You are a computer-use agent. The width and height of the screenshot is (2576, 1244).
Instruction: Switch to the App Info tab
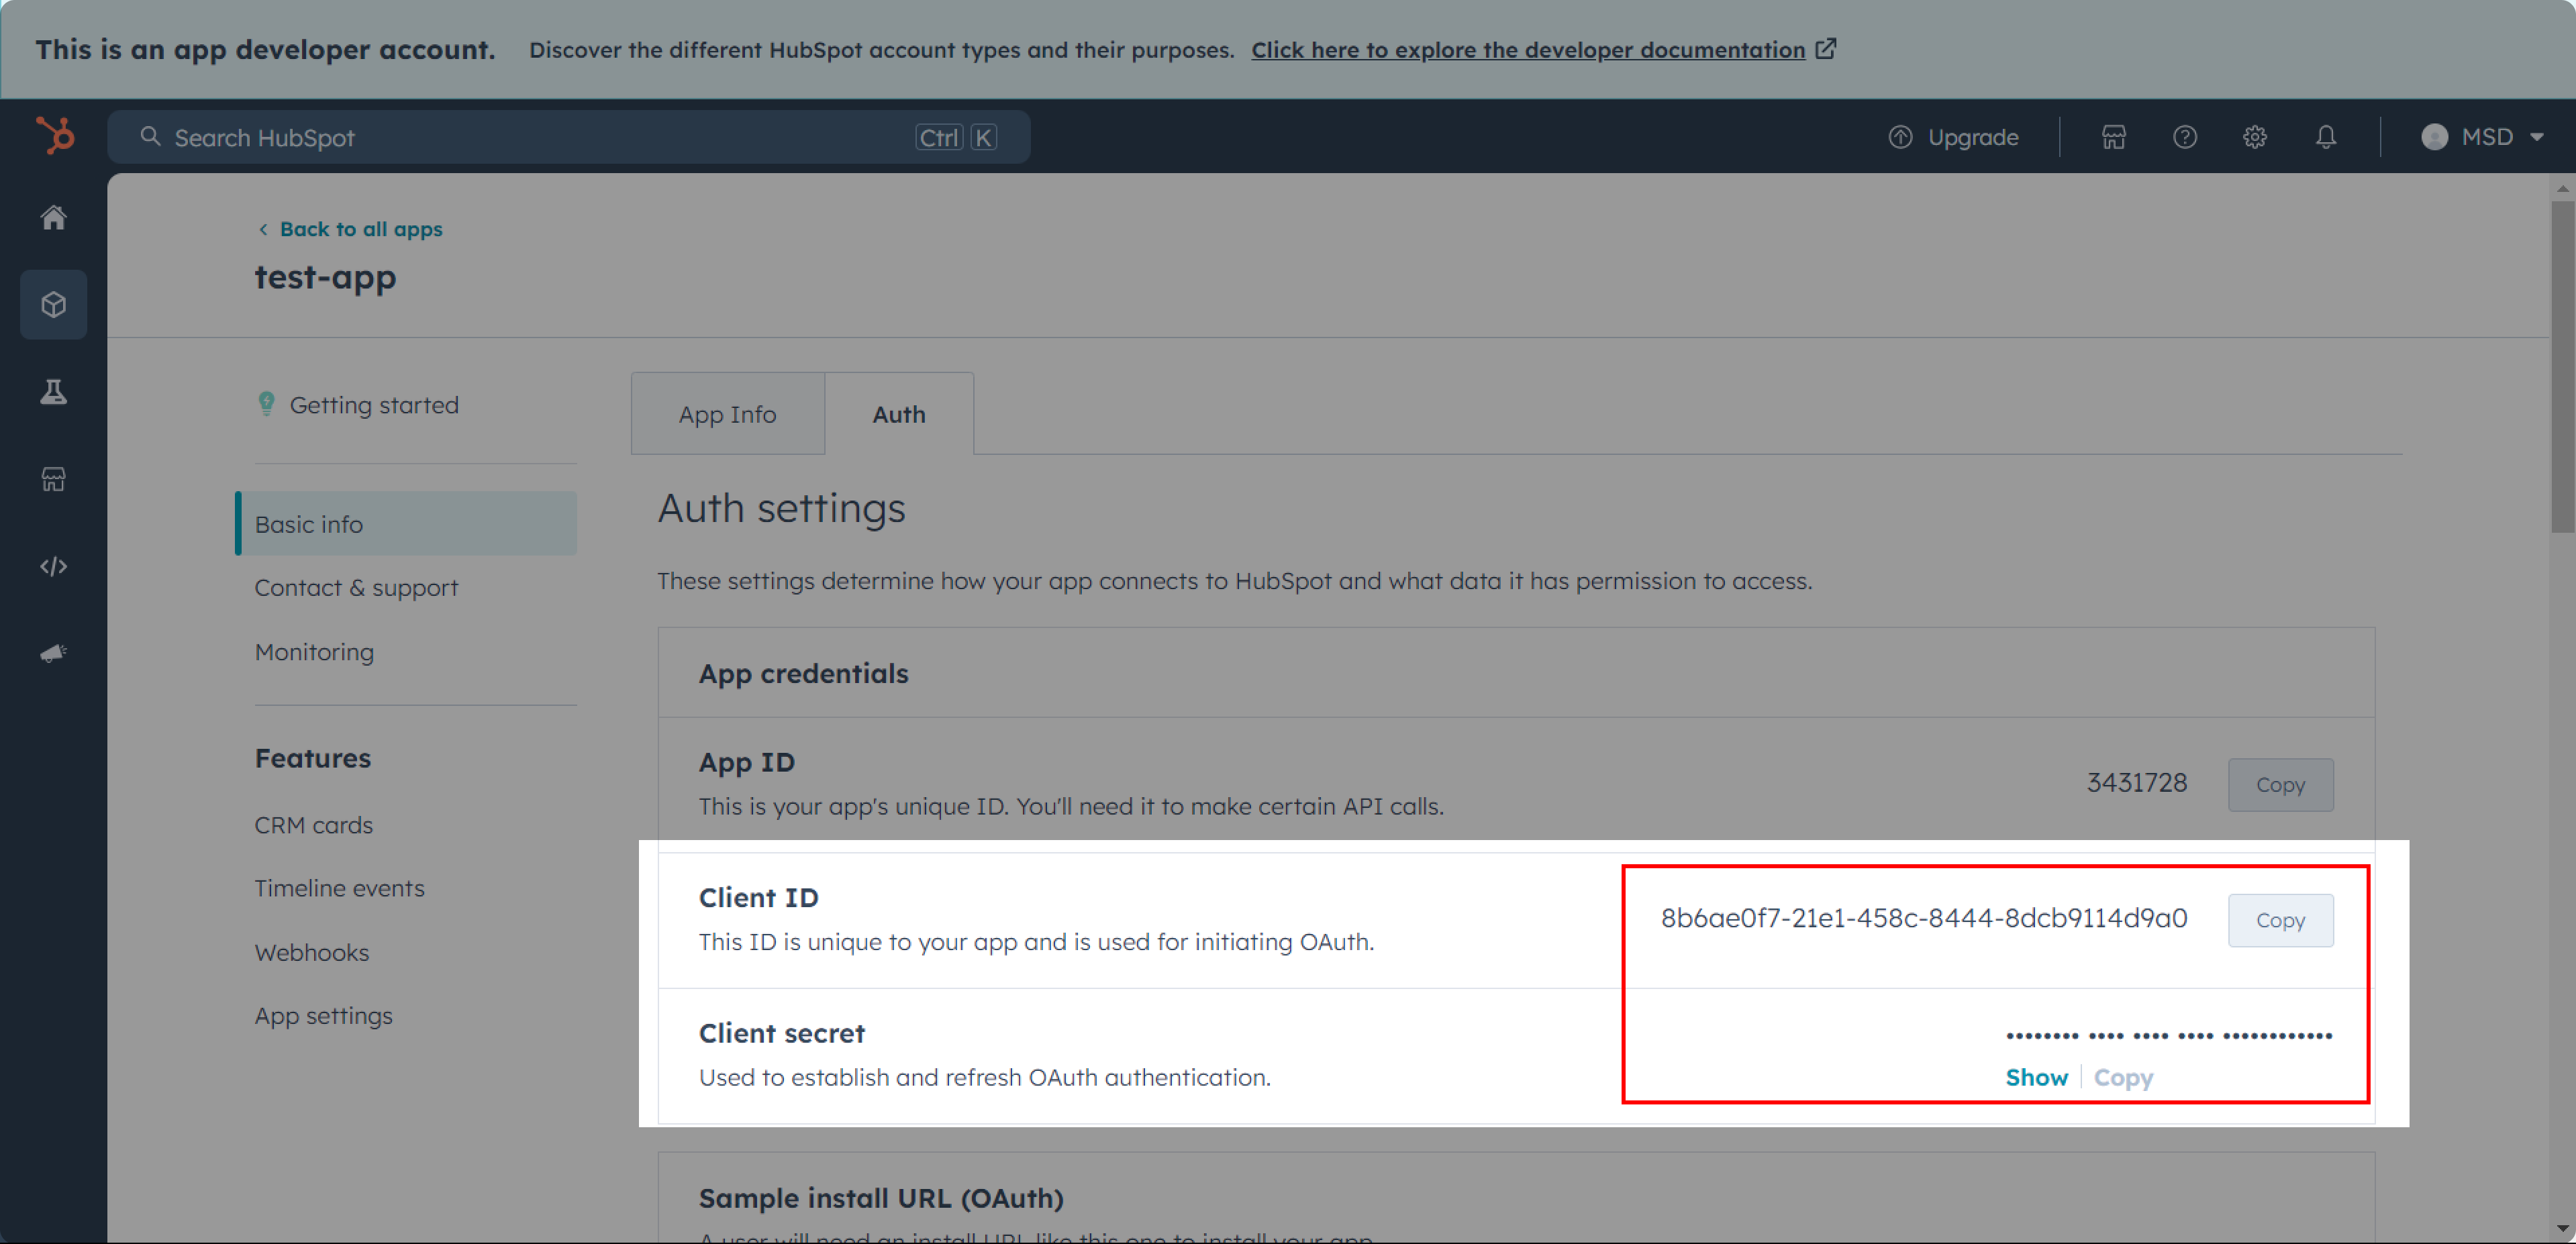click(x=727, y=414)
